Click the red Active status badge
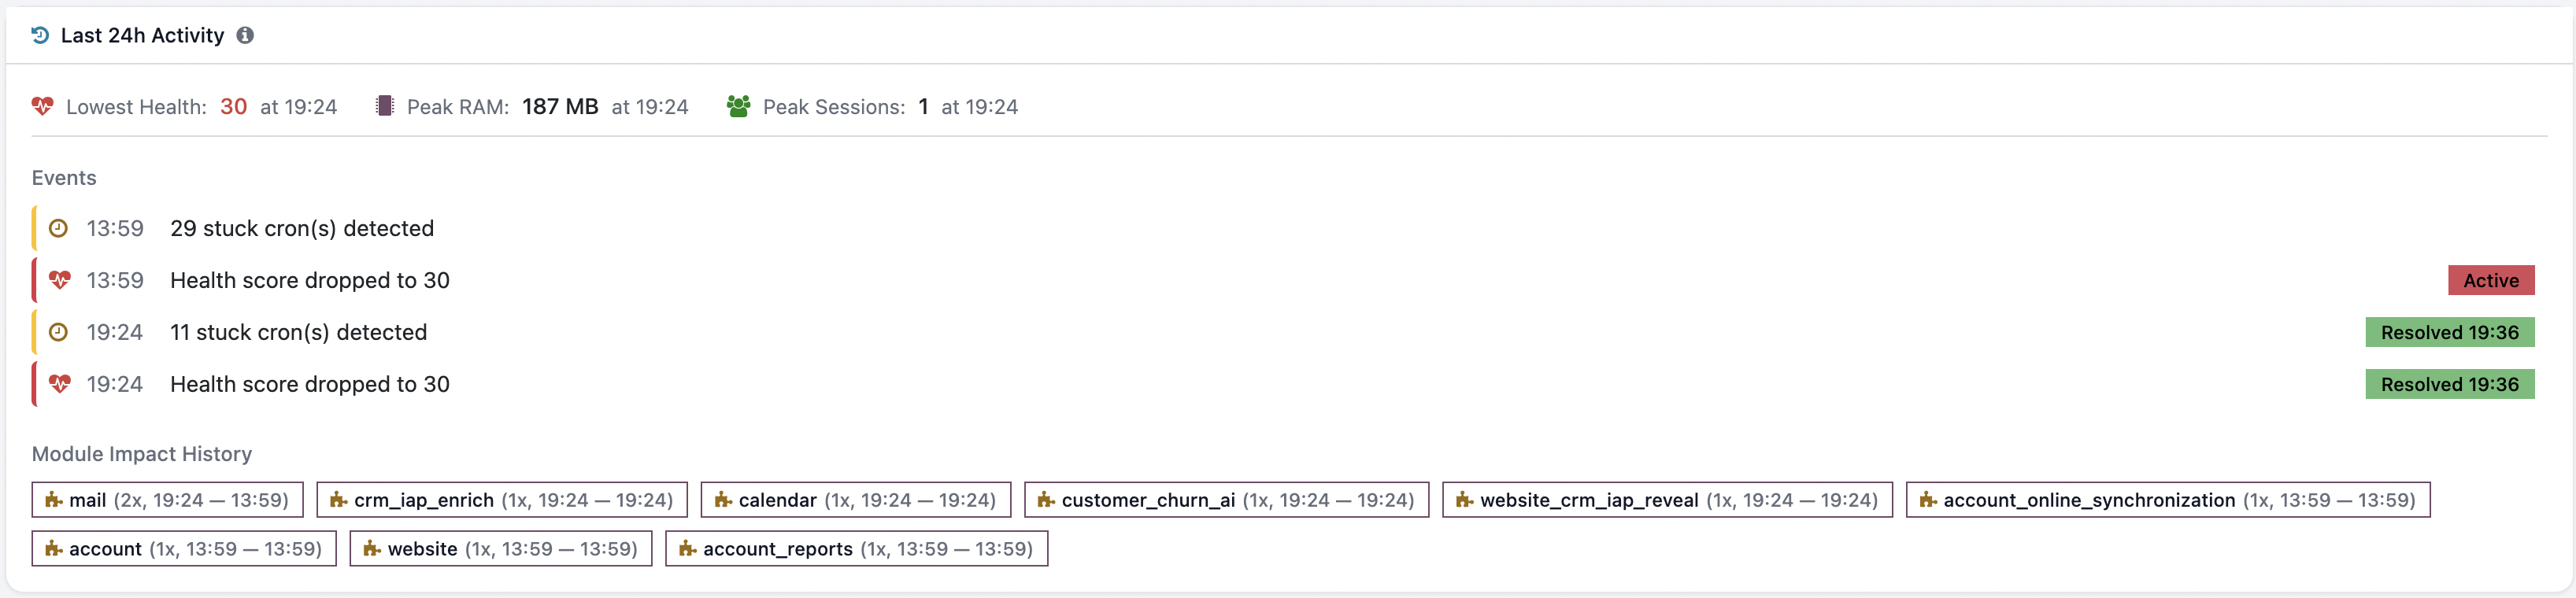The image size is (2576, 598). [x=2490, y=280]
